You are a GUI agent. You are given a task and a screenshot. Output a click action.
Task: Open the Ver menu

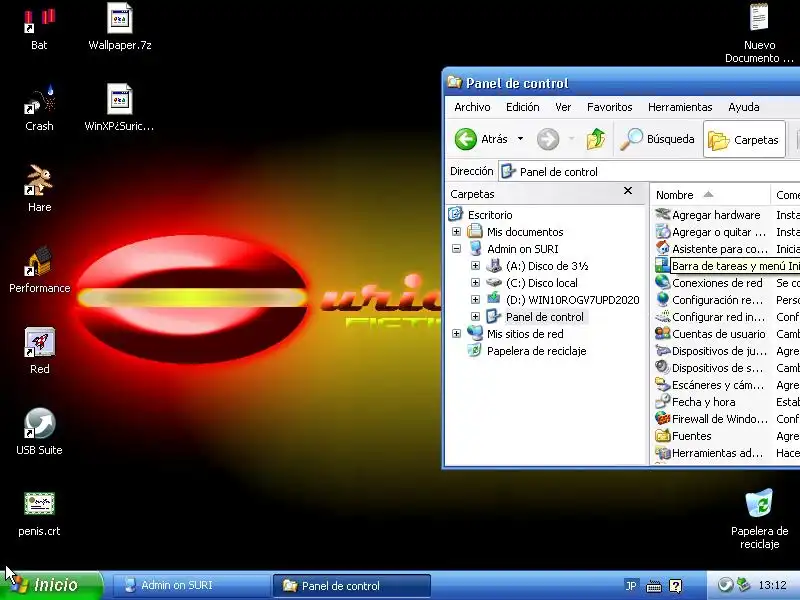pyautogui.click(x=563, y=107)
